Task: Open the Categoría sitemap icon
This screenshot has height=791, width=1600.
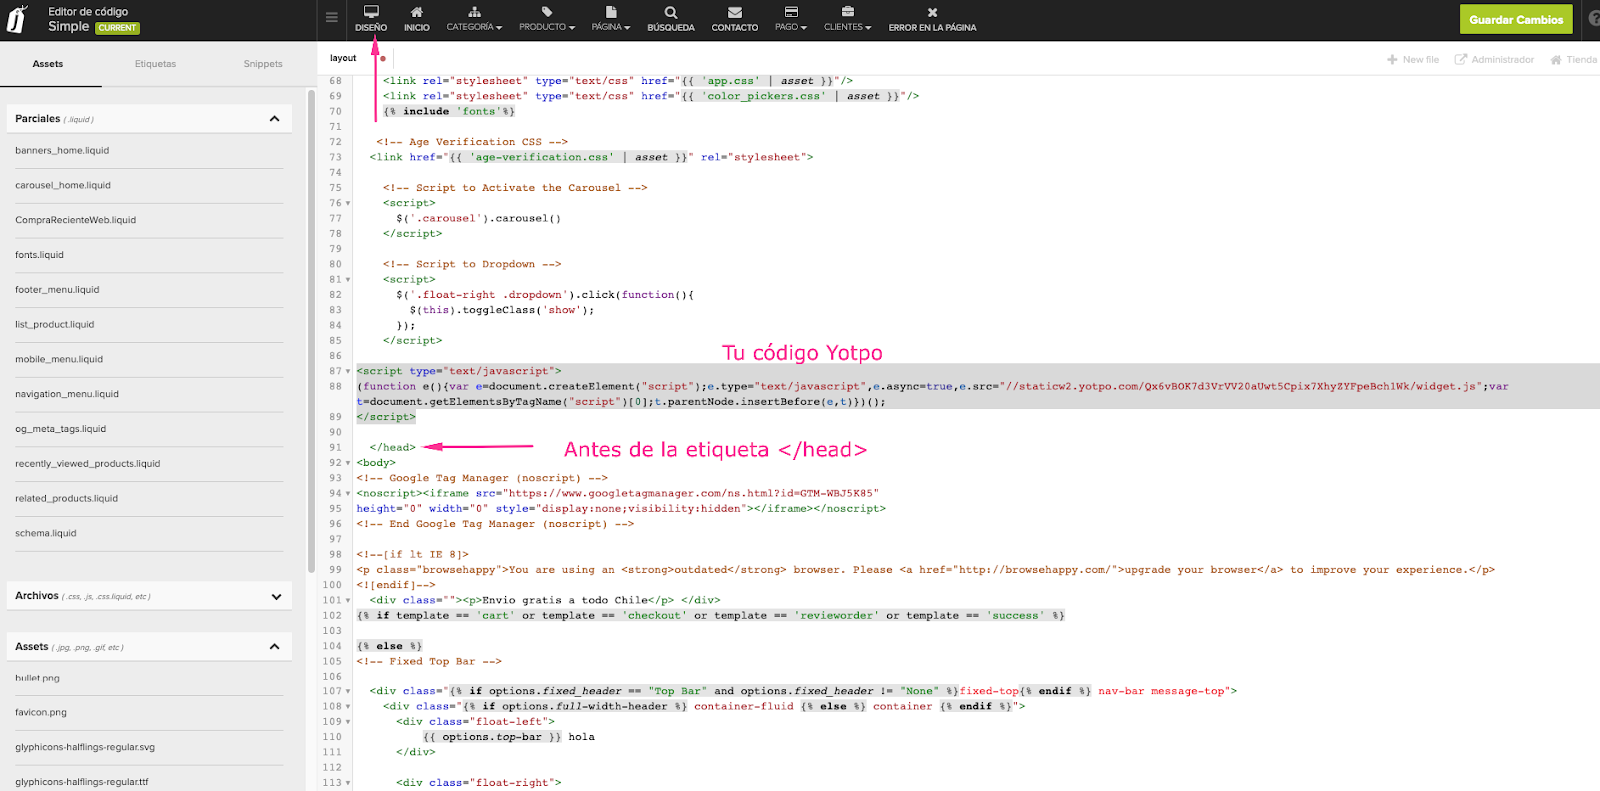Action: click(474, 12)
